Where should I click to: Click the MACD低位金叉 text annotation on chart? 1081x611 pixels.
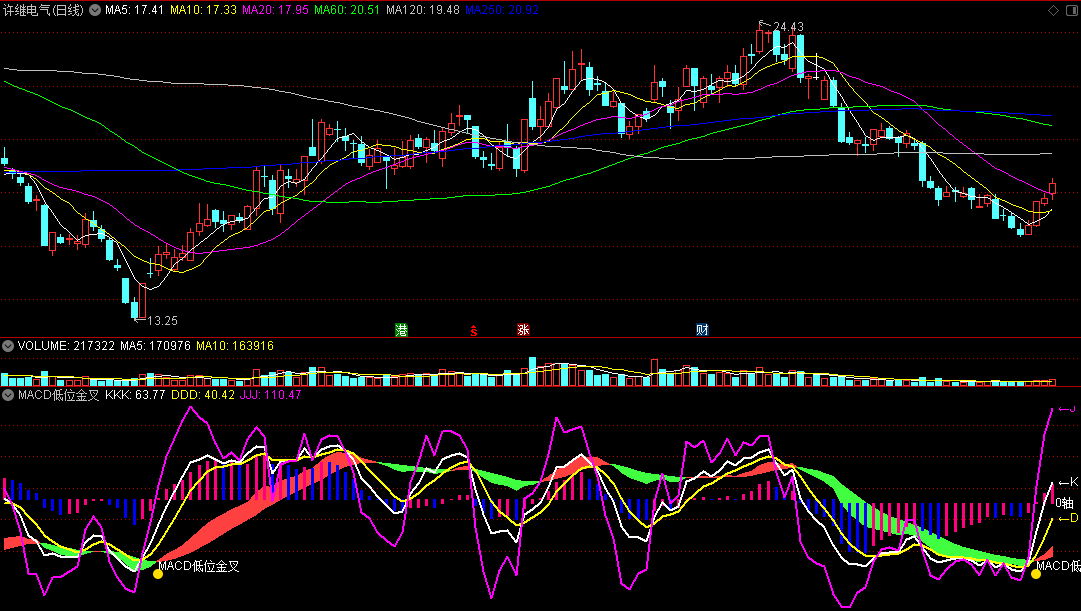point(199,566)
